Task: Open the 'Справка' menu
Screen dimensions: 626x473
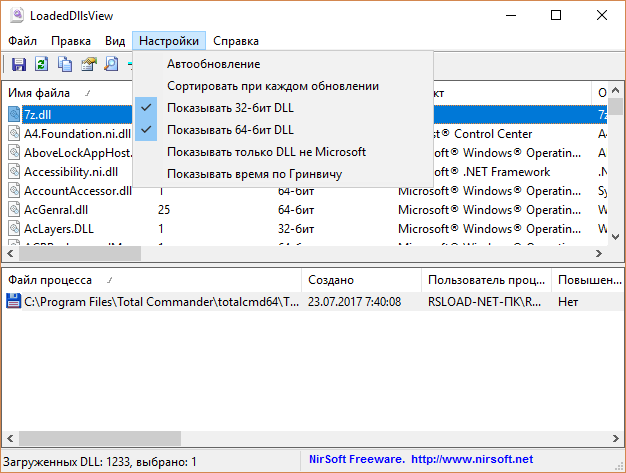Action: click(236, 41)
